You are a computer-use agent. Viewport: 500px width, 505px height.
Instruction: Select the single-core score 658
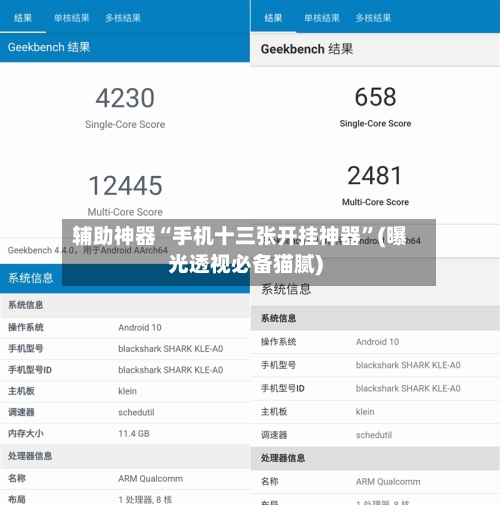pos(375,97)
